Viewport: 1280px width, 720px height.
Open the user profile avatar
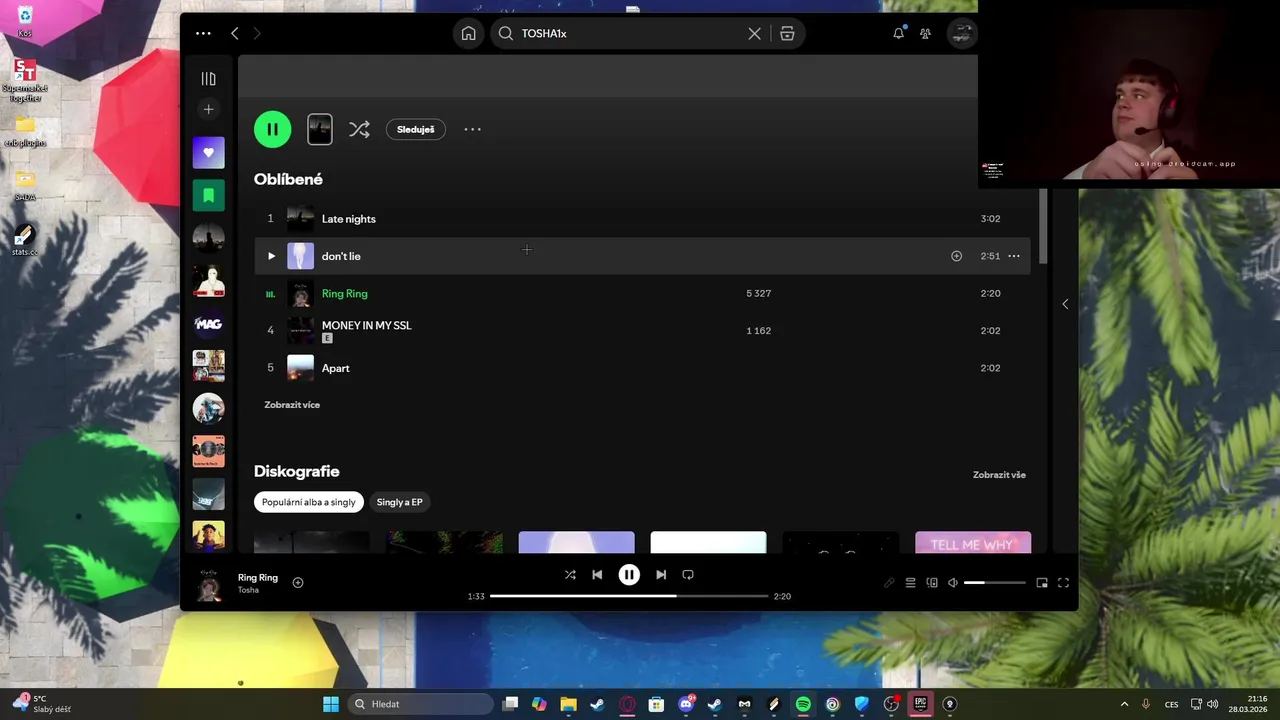[x=962, y=33]
